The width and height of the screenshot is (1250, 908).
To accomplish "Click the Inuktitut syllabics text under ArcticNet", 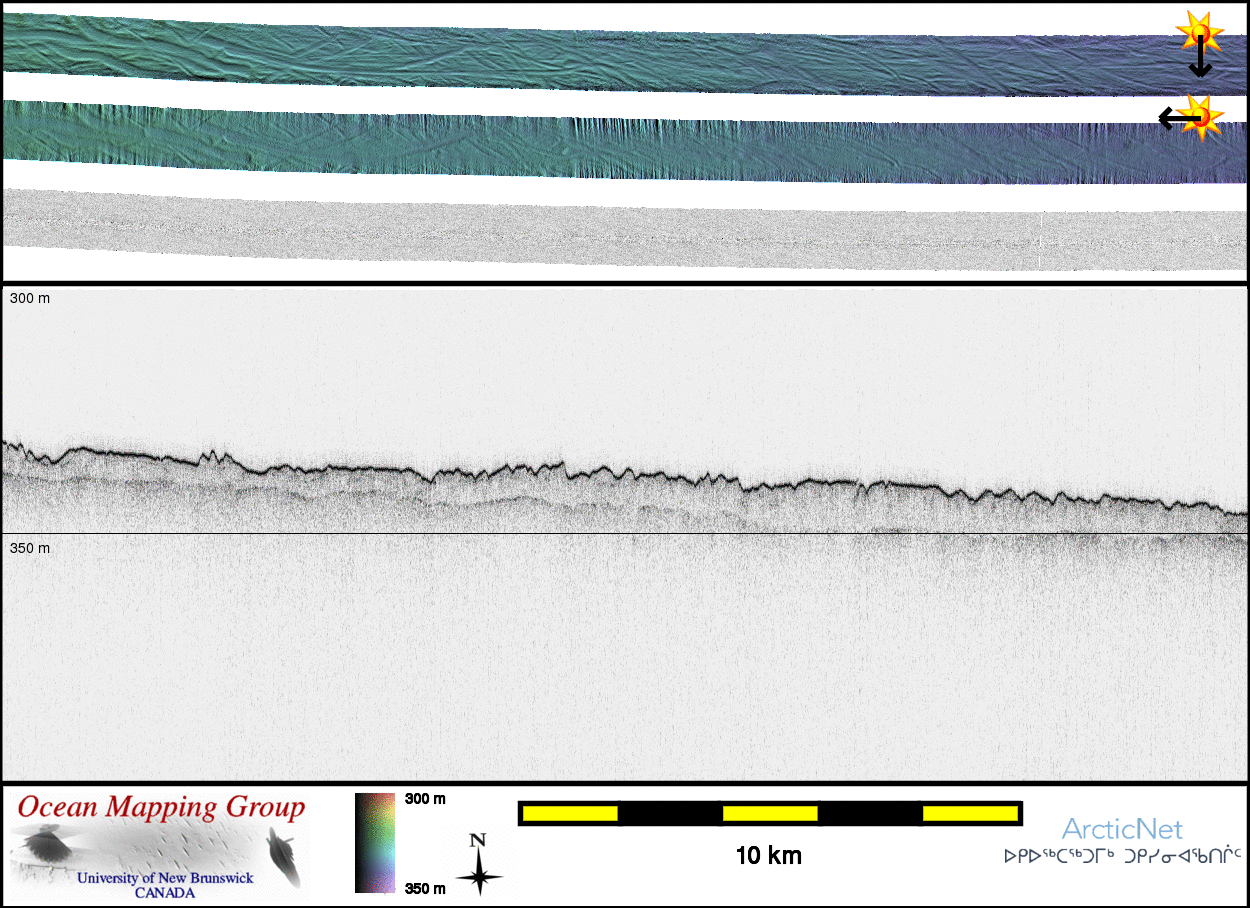I will coord(1122,856).
